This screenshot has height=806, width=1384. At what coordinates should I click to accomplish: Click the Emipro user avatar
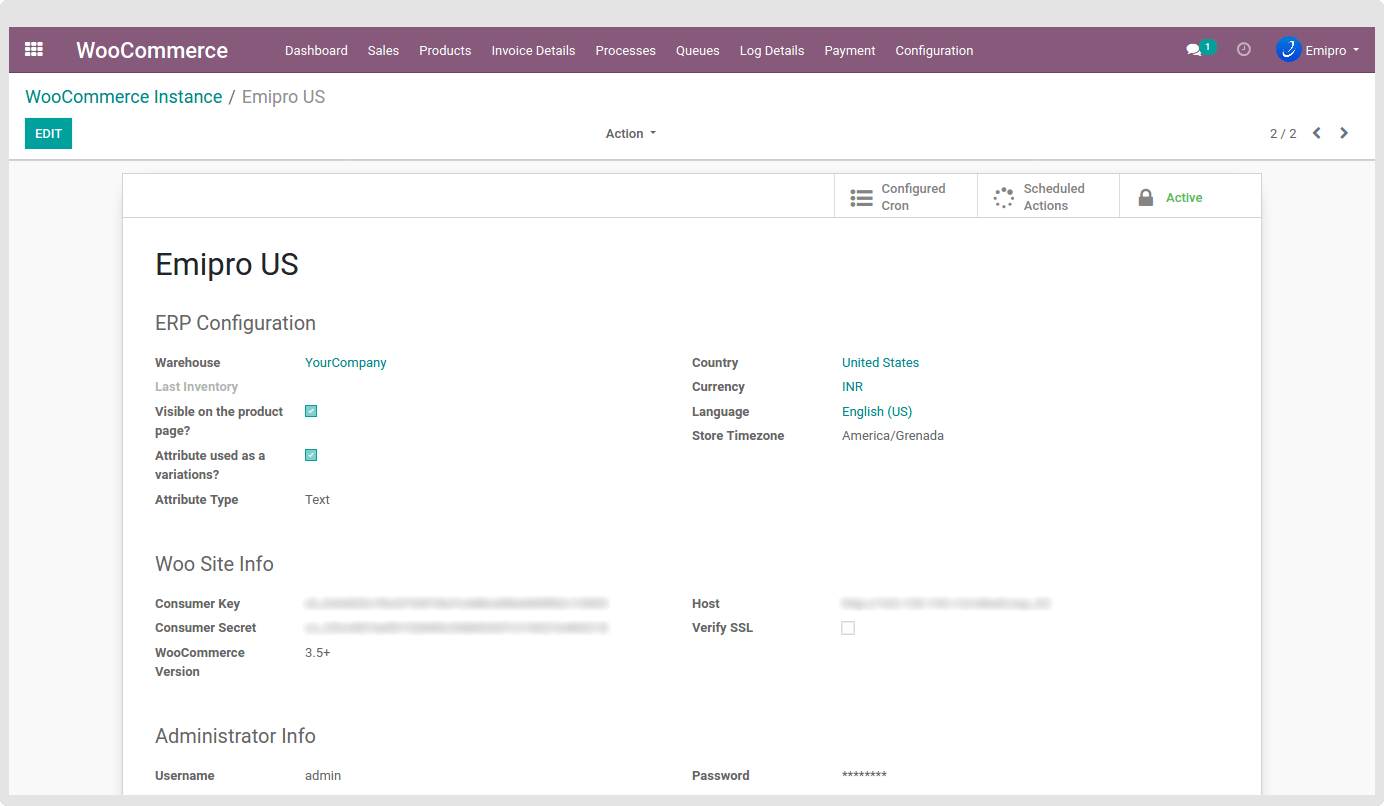(1288, 49)
